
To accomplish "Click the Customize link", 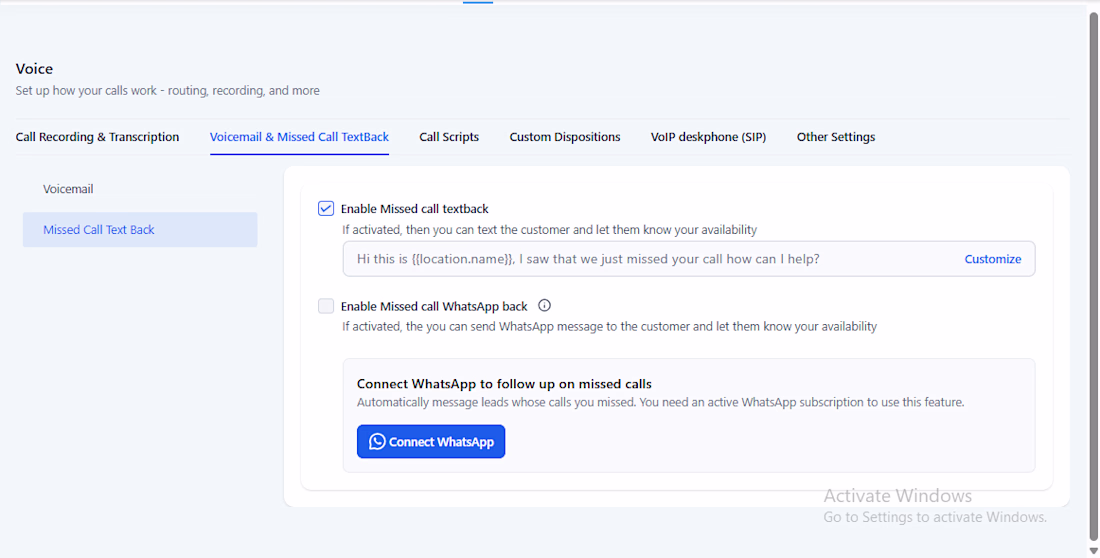I will click(x=993, y=259).
